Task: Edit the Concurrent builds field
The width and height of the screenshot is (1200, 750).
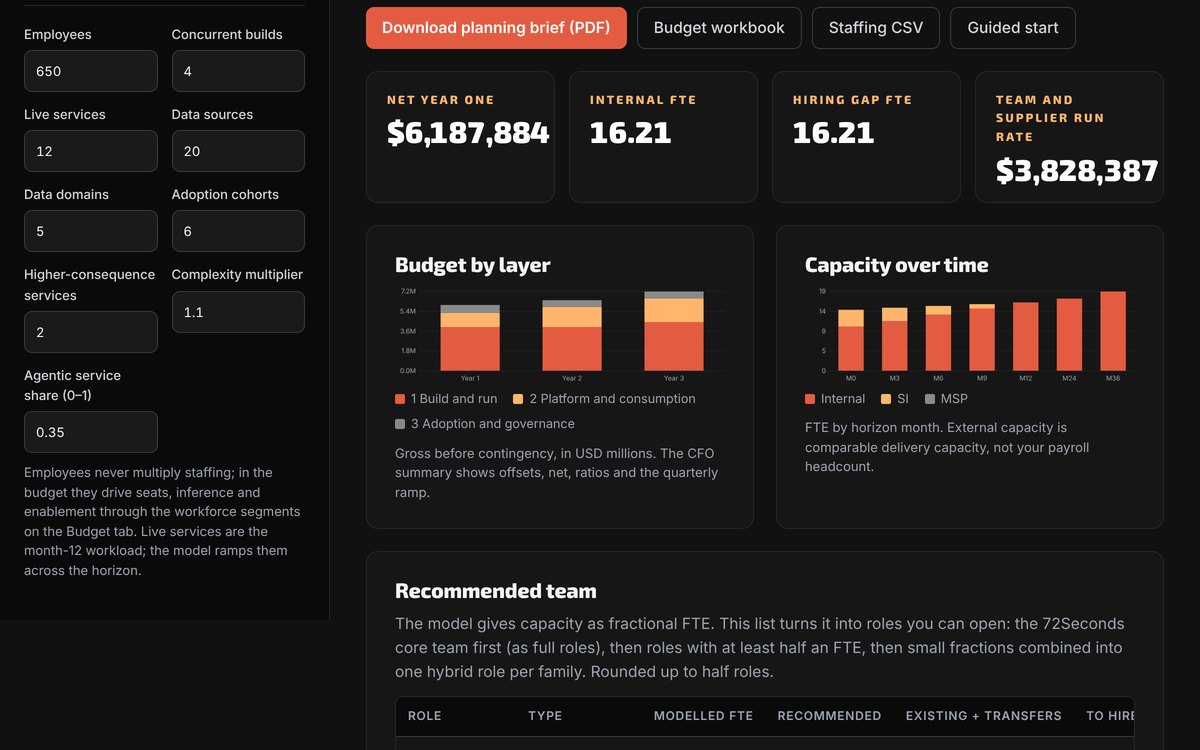Action: pos(238,71)
